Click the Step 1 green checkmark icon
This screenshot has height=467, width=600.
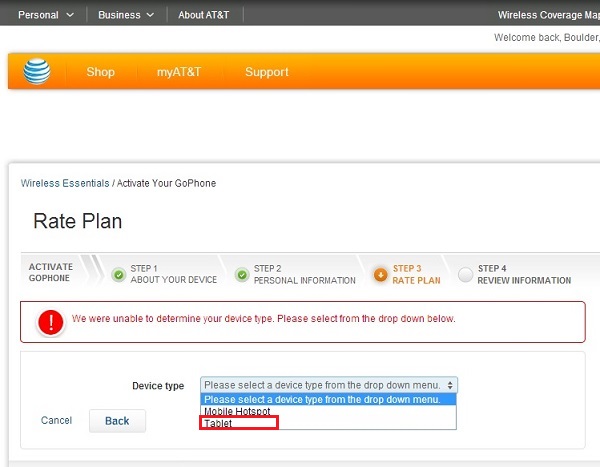119,274
